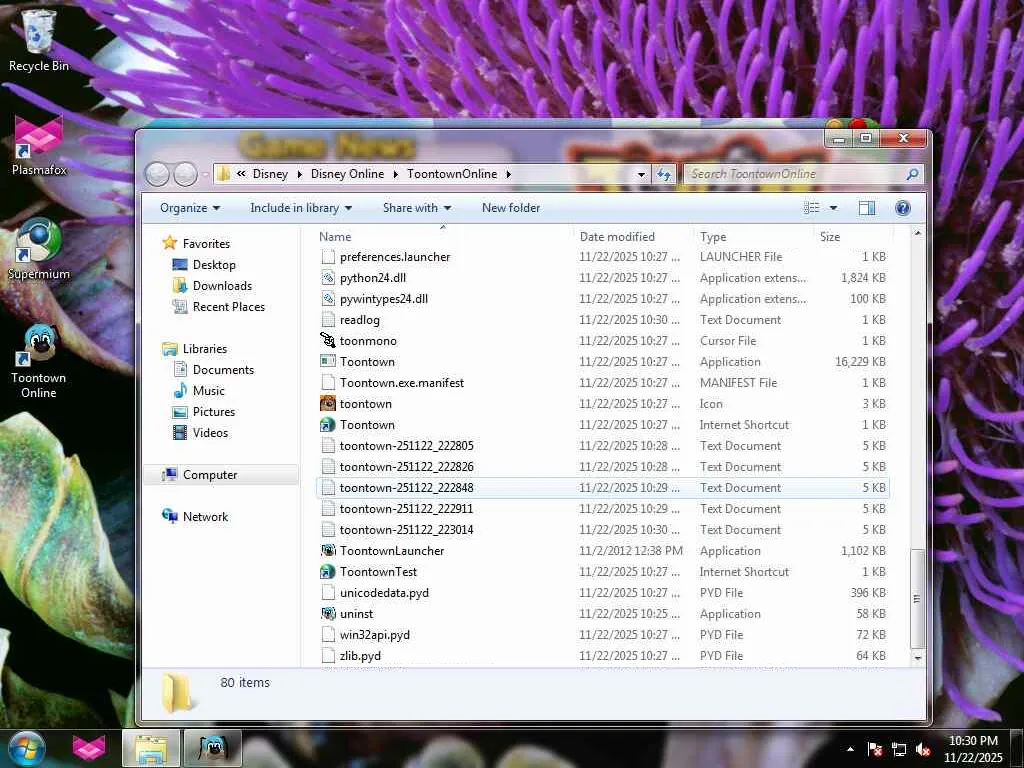Go back with the Explorer Back button
The height and width of the screenshot is (768, 1024).
click(x=157, y=174)
